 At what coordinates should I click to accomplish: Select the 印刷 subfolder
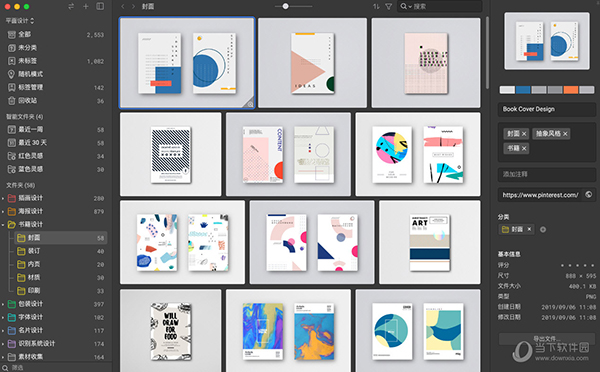(x=60, y=291)
